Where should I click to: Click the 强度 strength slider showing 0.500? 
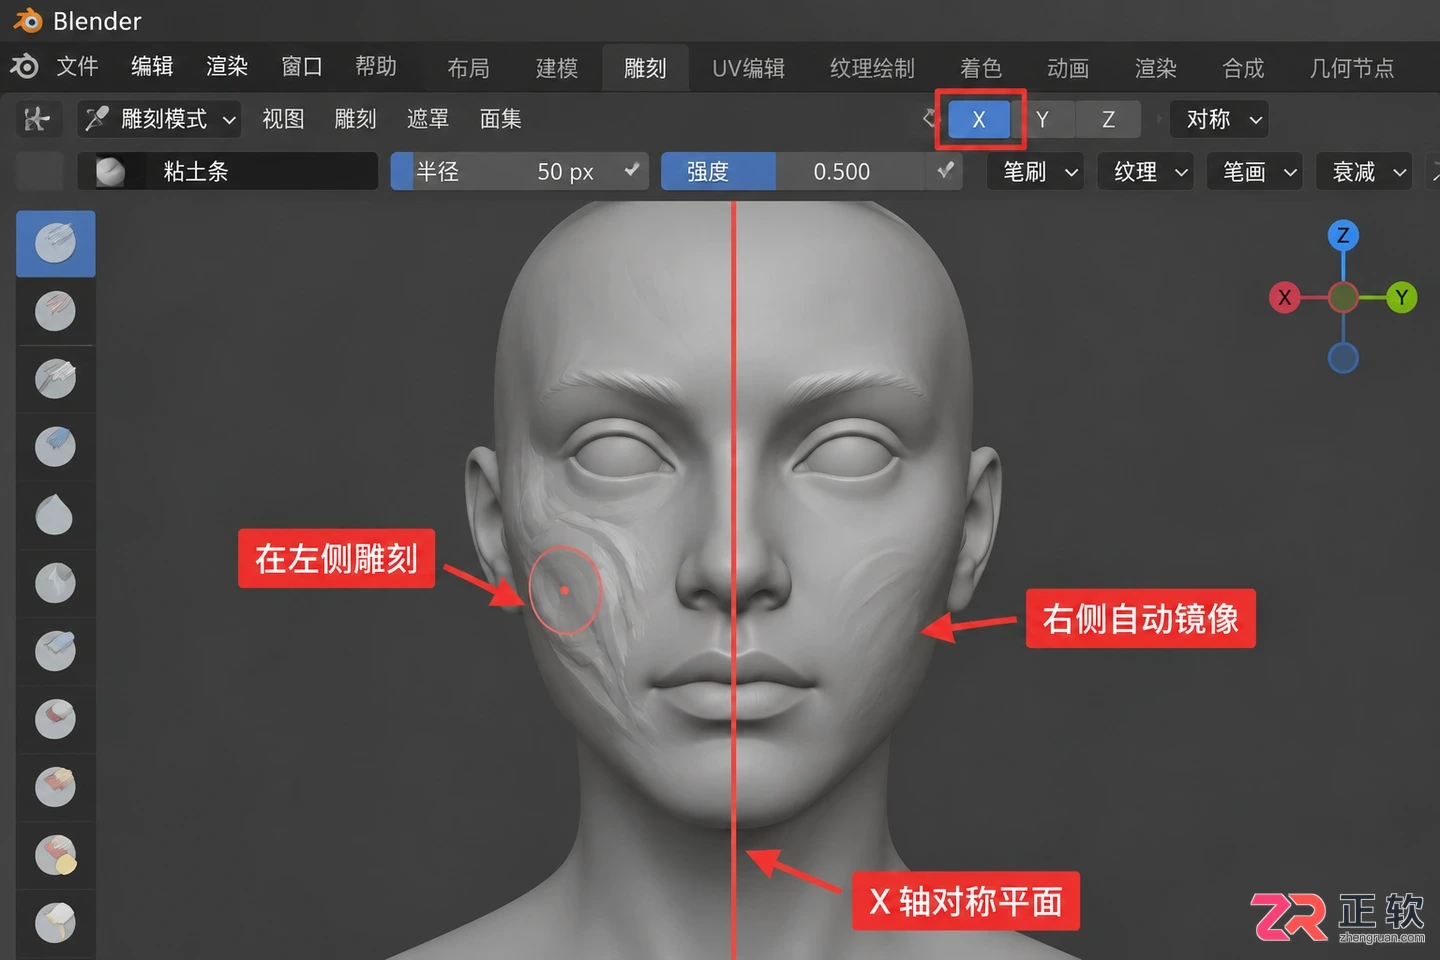pyautogui.click(x=795, y=171)
